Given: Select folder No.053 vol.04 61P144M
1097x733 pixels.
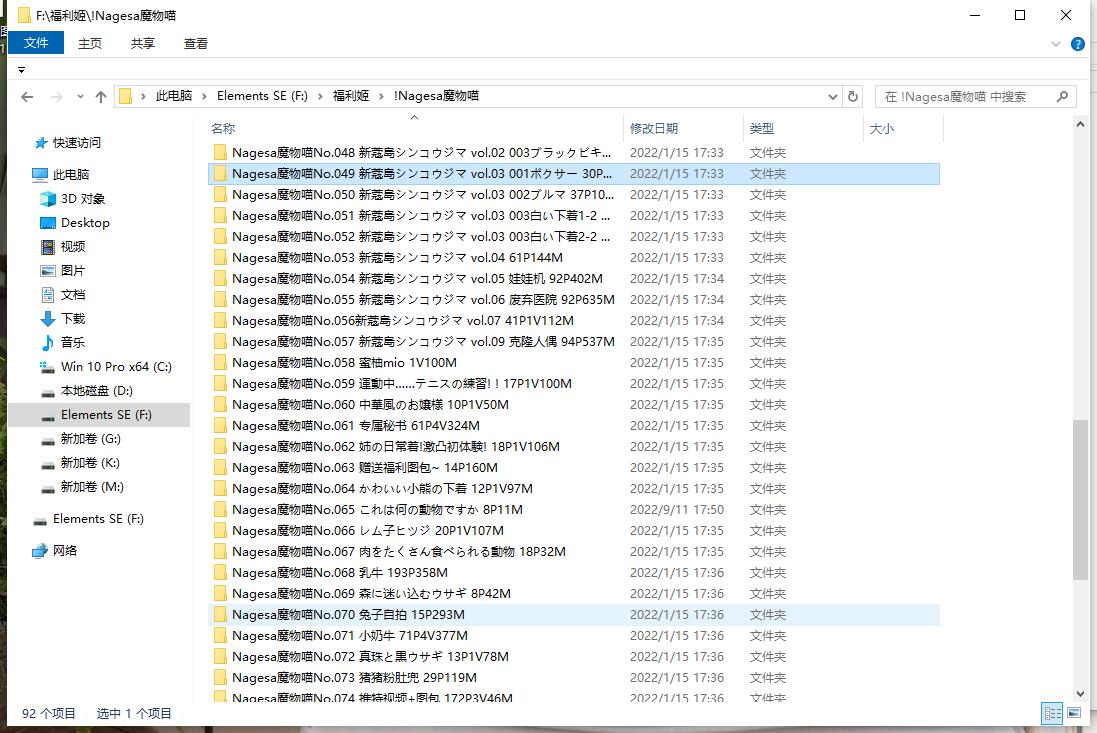Looking at the screenshot, I should [x=574, y=257].
